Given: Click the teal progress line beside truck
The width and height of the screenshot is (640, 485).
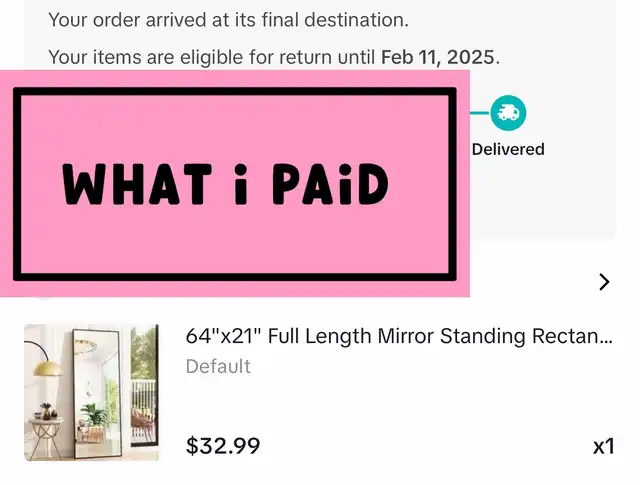Looking at the screenshot, I should [x=480, y=113].
